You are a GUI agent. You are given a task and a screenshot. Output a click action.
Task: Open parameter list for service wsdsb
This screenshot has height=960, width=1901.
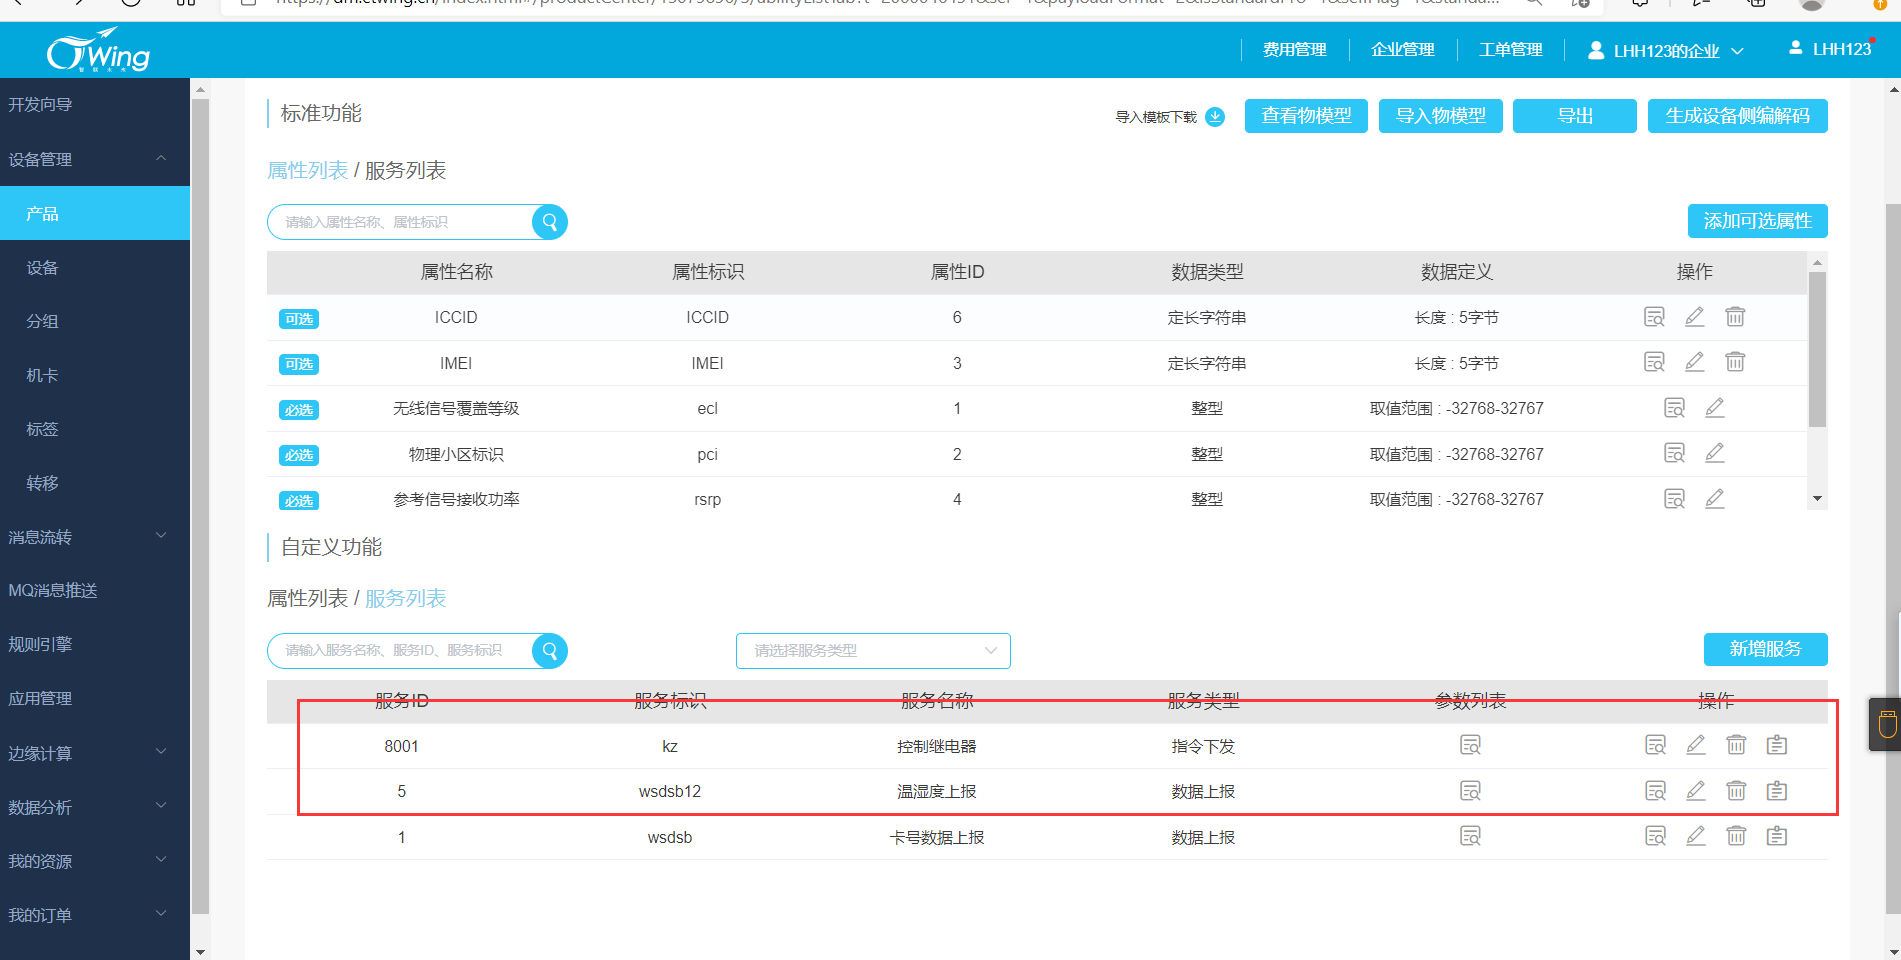[x=1470, y=836]
